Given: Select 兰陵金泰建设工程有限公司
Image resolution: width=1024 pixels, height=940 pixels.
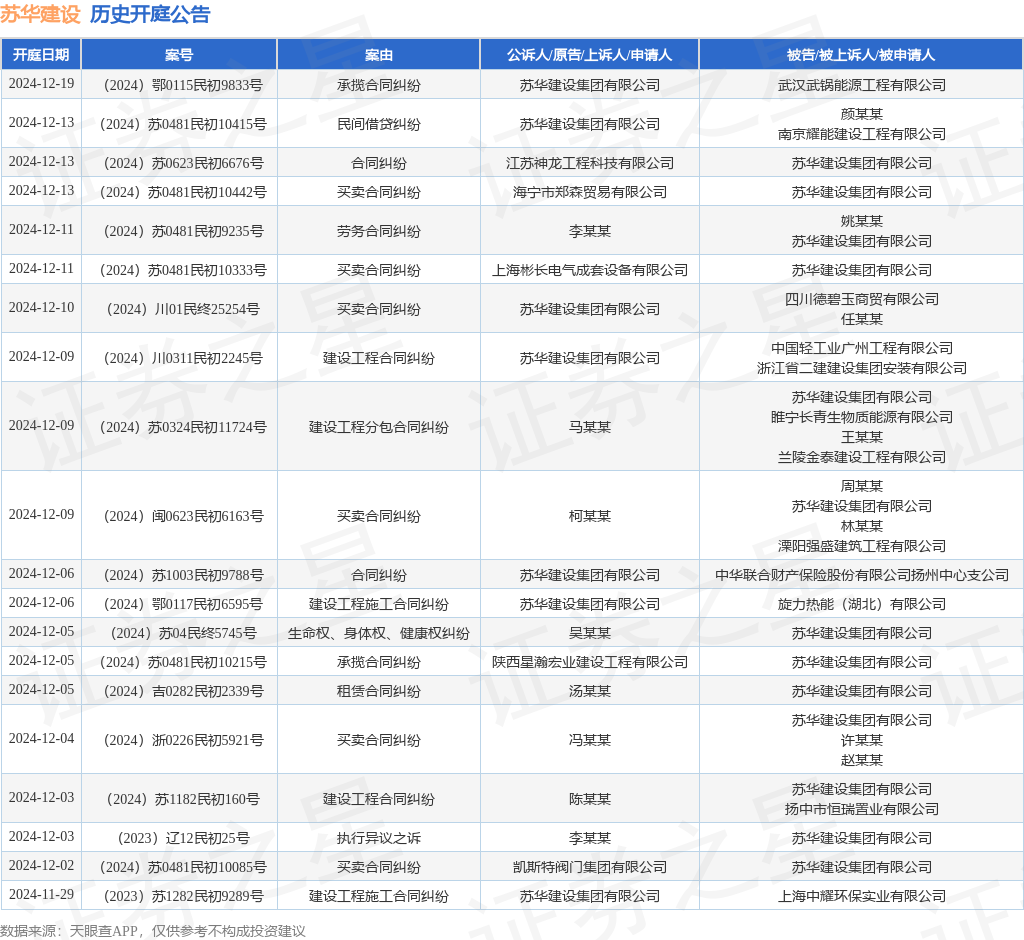Looking at the screenshot, I should (x=862, y=457).
